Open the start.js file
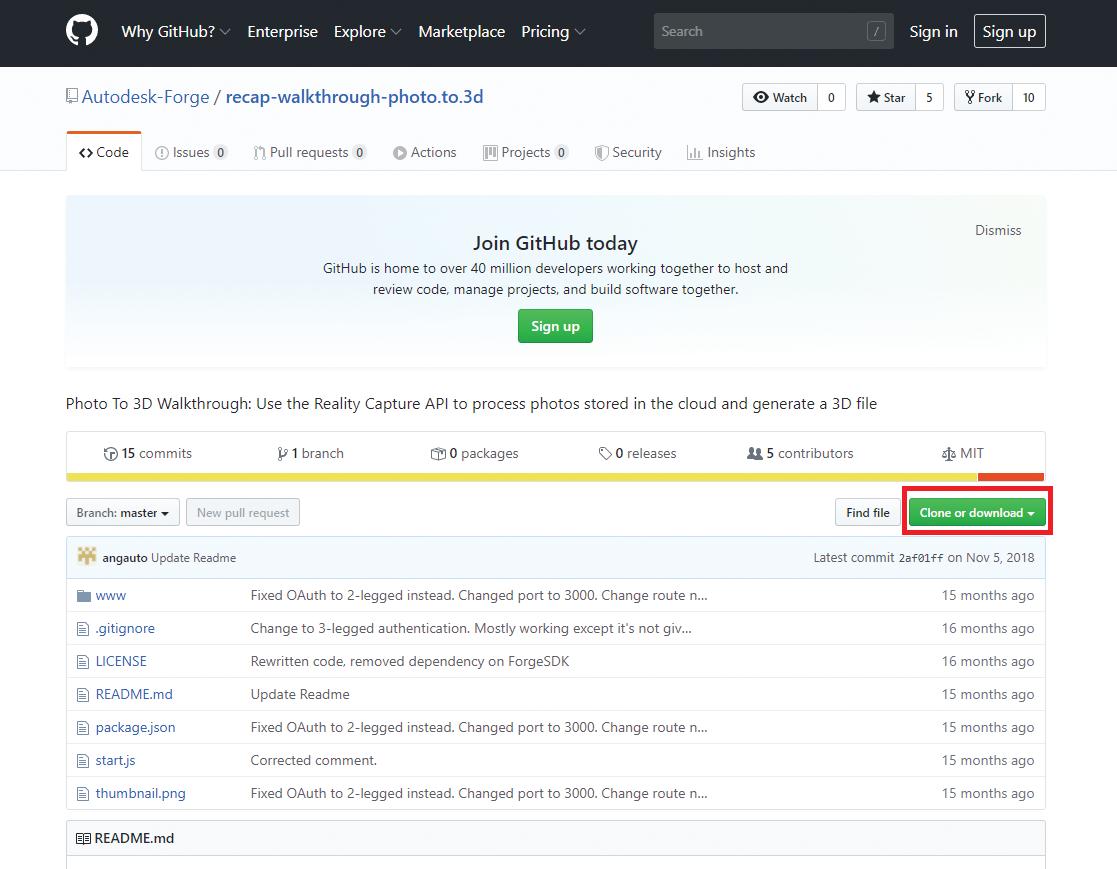Image resolution: width=1117 pixels, height=869 pixels. [x=115, y=760]
